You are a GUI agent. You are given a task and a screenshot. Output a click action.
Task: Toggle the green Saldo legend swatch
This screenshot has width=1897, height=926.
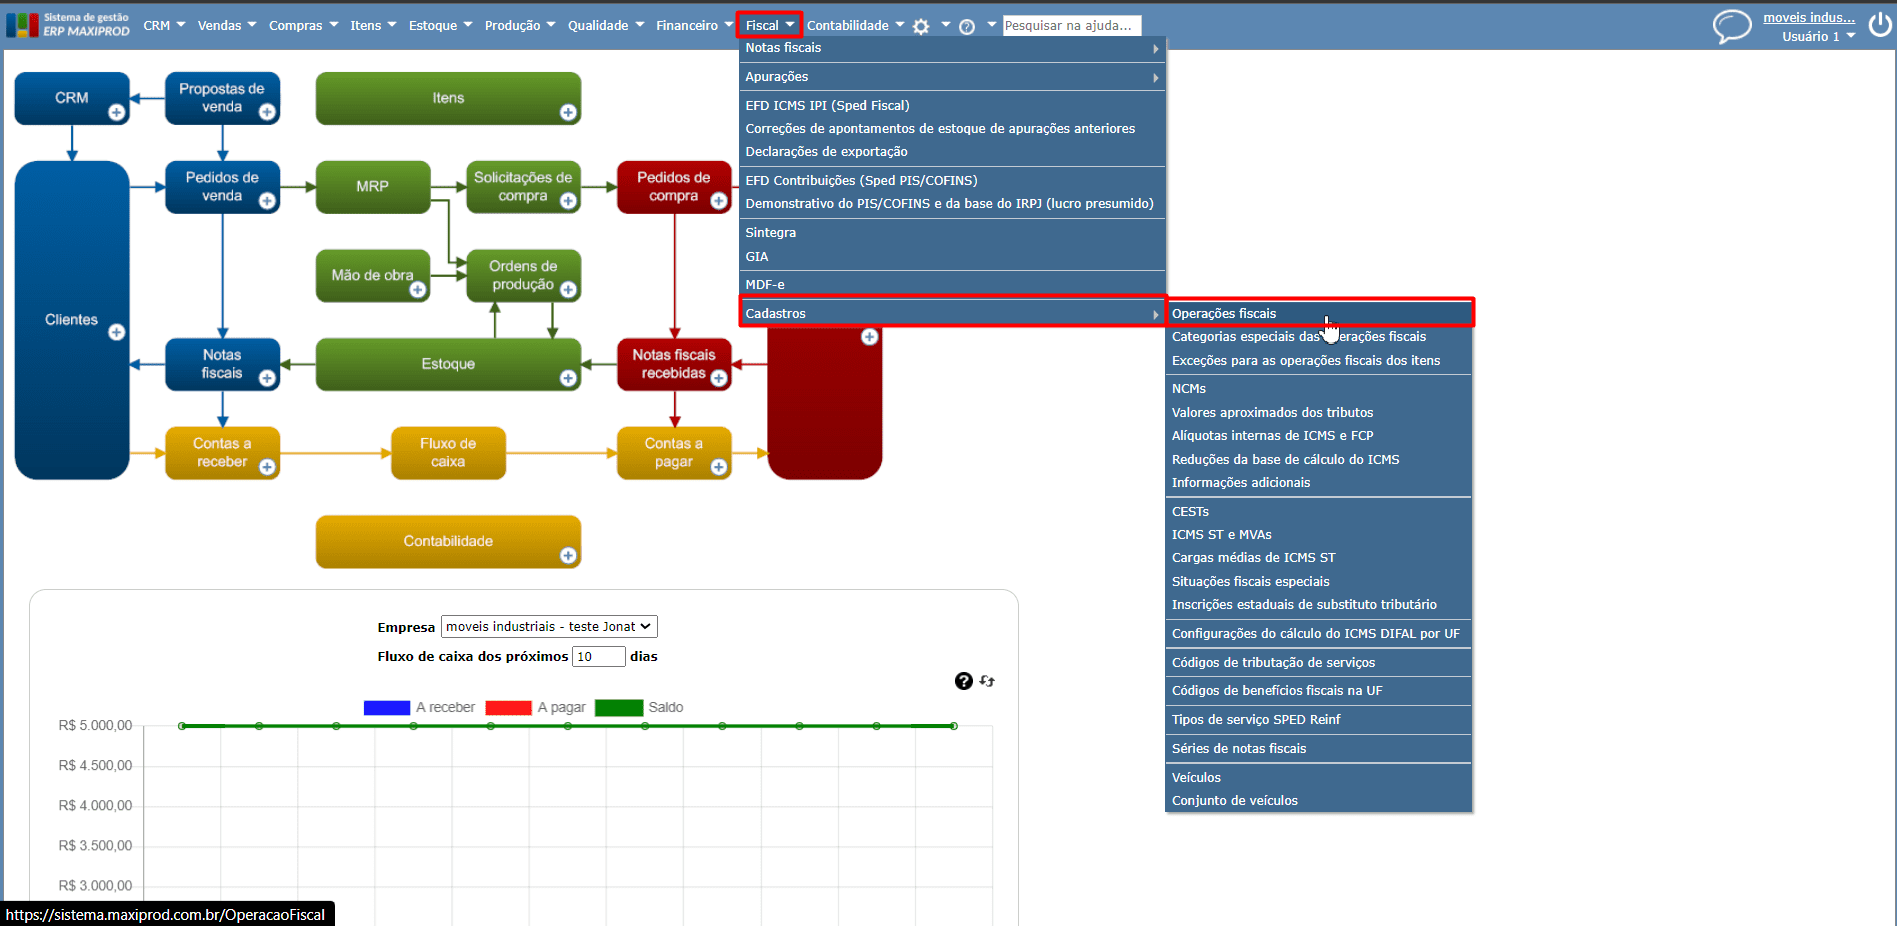[x=619, y=708]
